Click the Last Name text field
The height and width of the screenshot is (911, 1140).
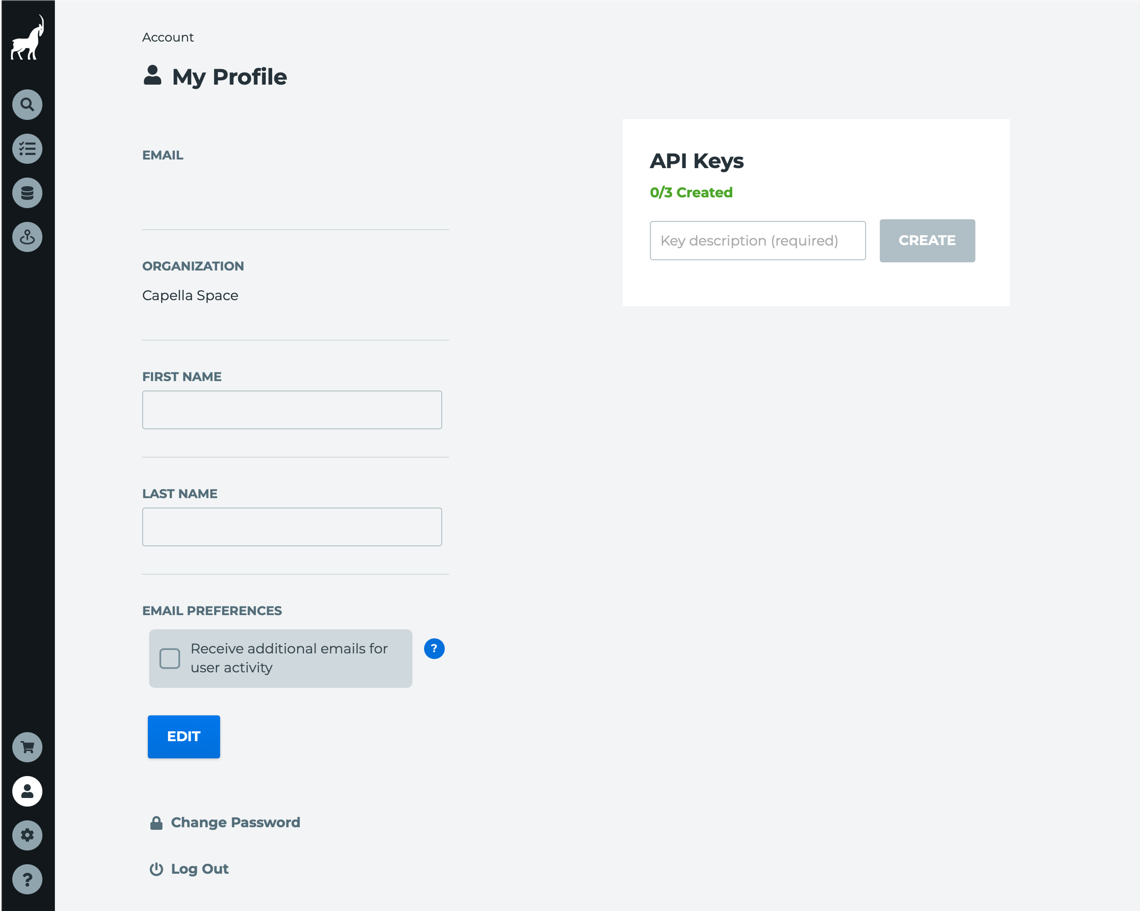pos(292,527)
